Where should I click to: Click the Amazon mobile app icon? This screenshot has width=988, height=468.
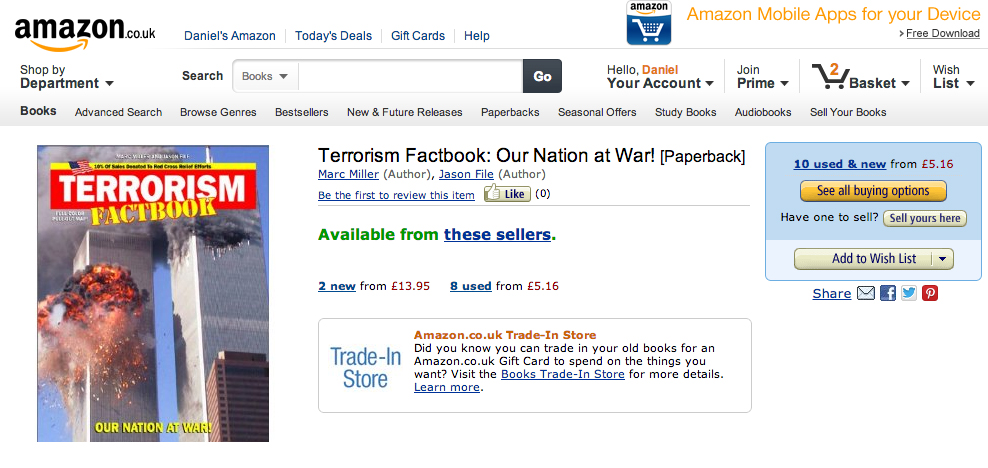(648, 23)
